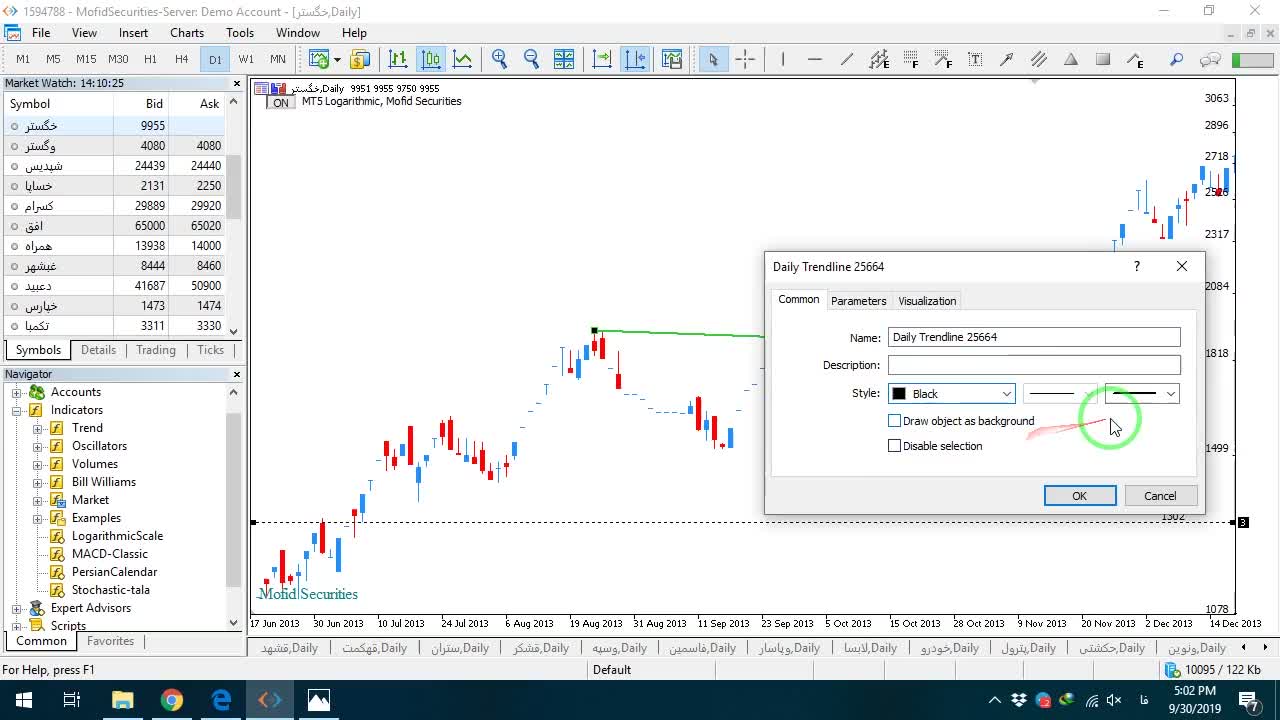Check the Disable selection checkbox
The width and height of the screenshot is (1280, 720).
895,446
